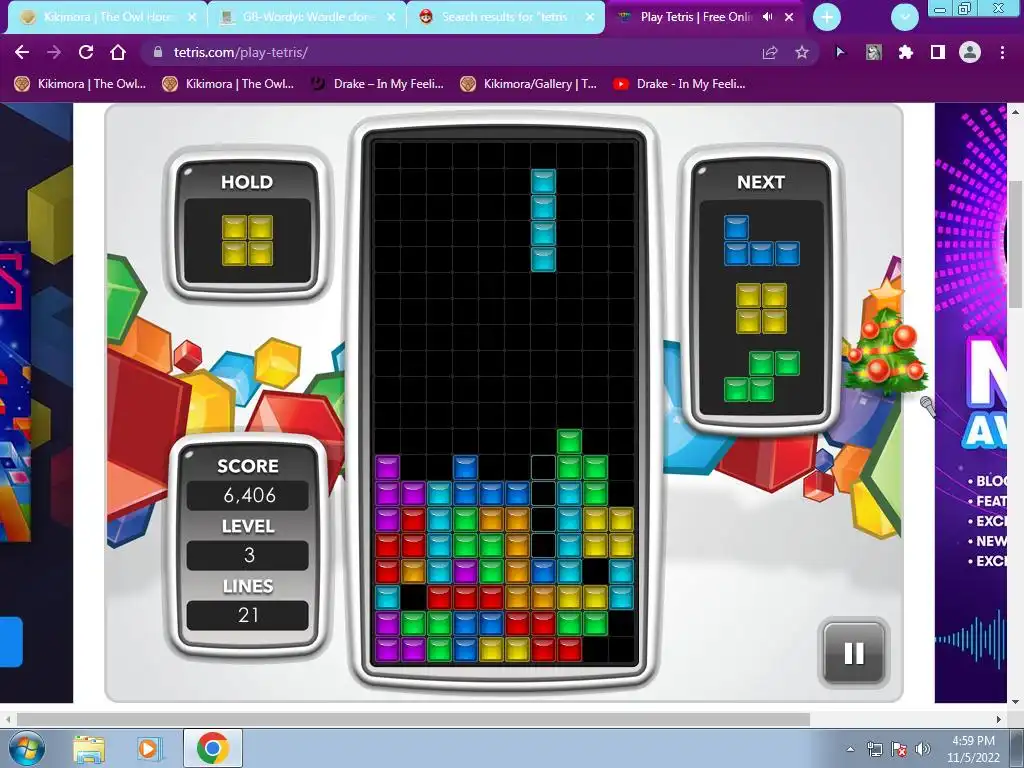Close the Search results for tetris tab
This screenshot has height=768, width=1024.
click(590, 17)
